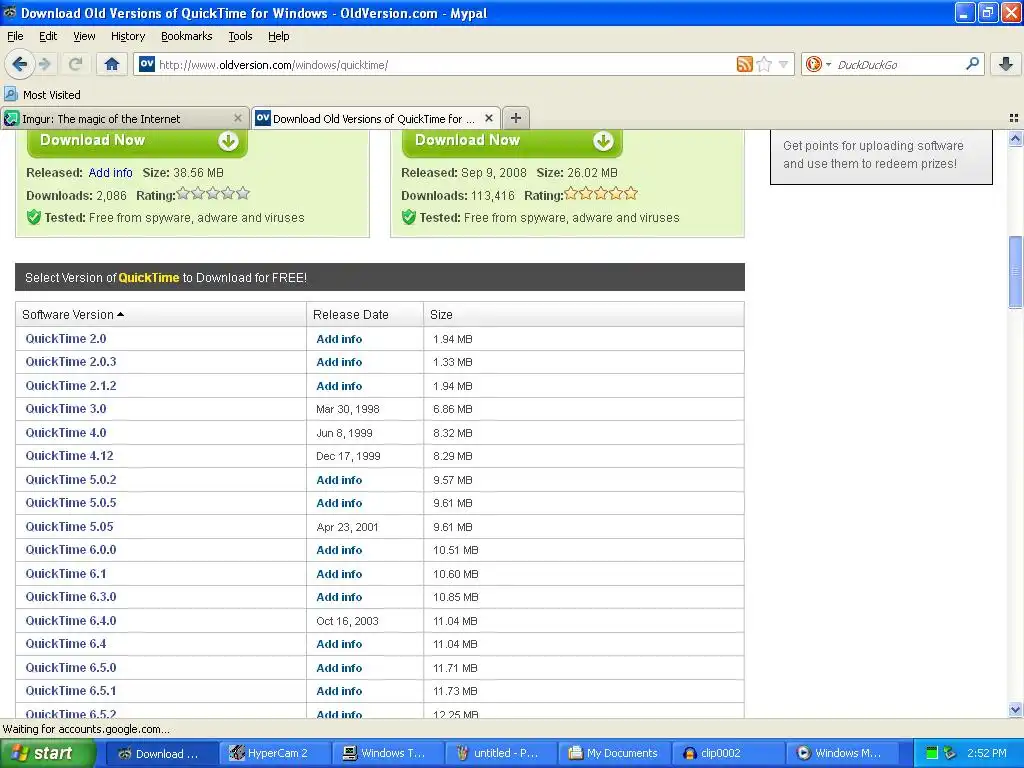The height and width of the screenshot is (768, 1024).
Task: Switch to the Windows T... taskbar item
Action: (387, 753)
